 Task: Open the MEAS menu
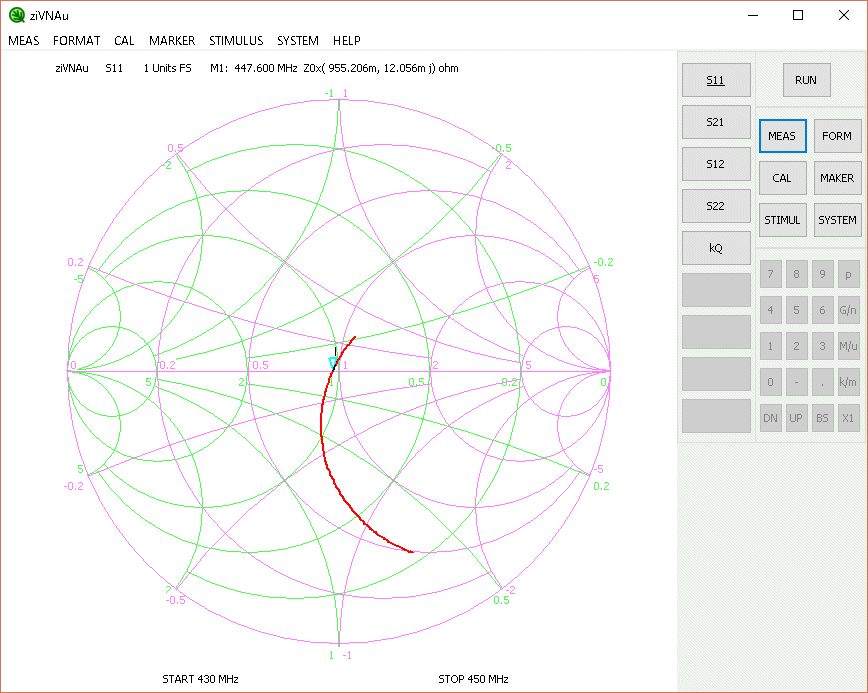(24, 40)
